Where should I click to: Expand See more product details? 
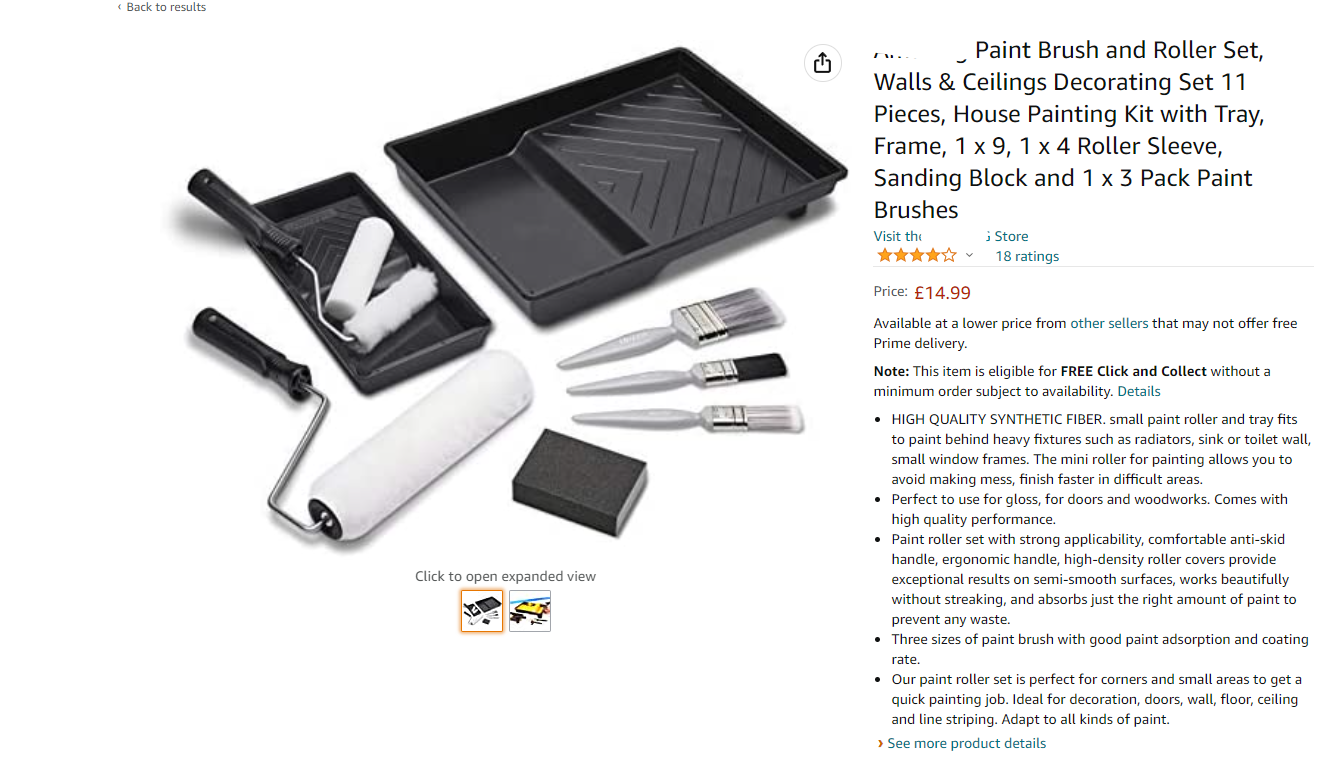(x=966, y=743)
